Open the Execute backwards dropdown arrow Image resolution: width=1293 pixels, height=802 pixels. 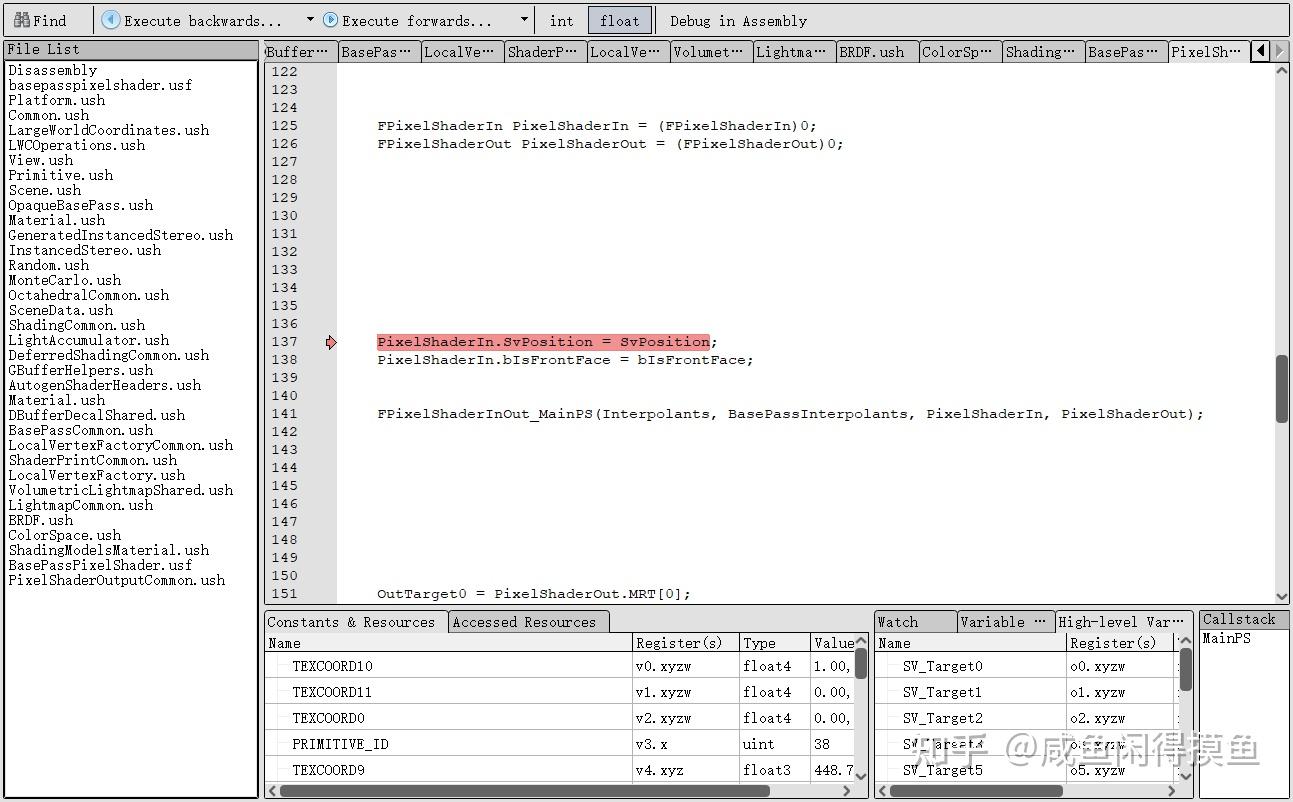(x=310, y=18)
